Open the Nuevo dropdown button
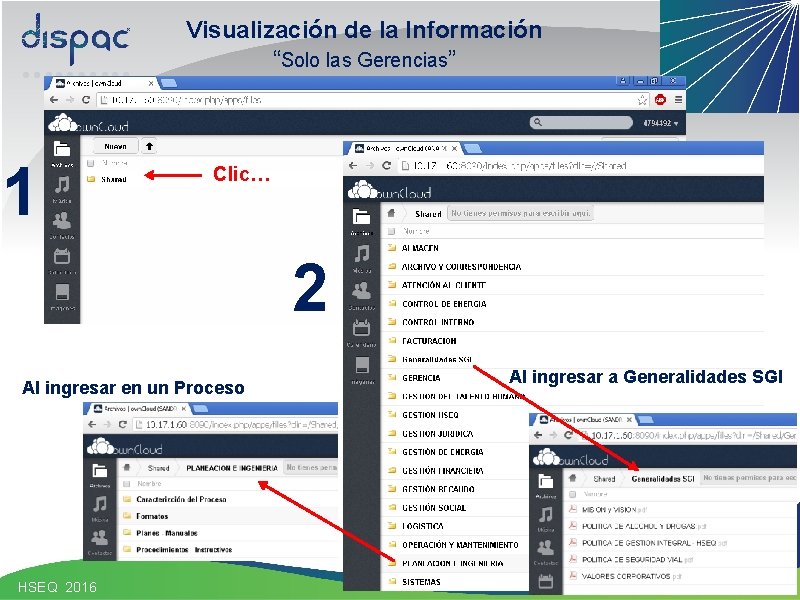The image size is (800, 600). point(114,146)
